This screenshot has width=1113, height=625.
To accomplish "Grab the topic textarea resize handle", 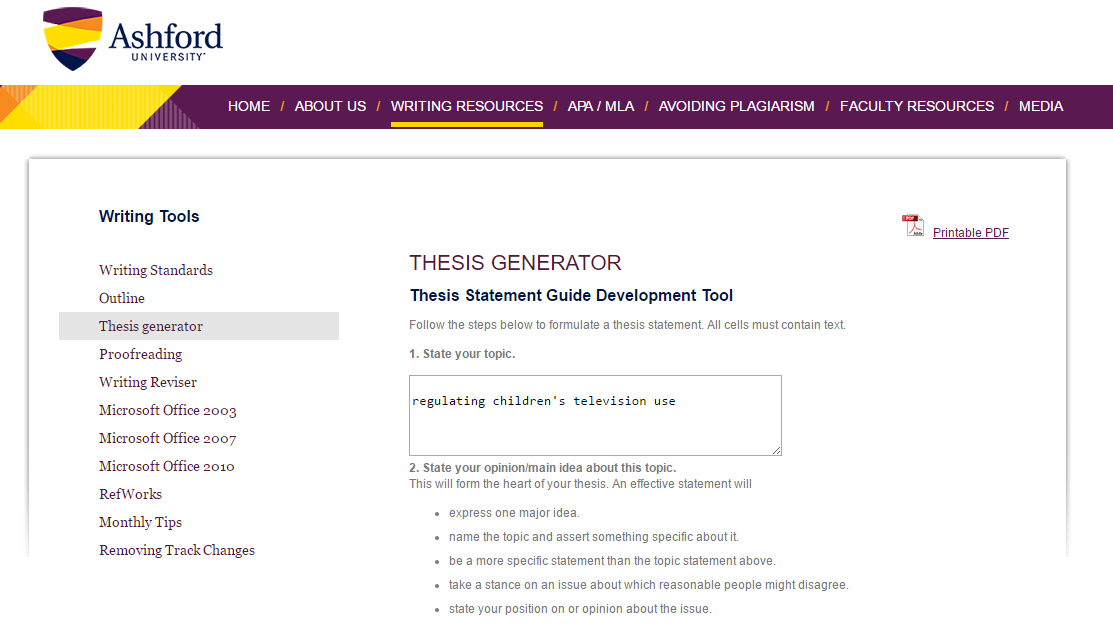I will (775, 450).
